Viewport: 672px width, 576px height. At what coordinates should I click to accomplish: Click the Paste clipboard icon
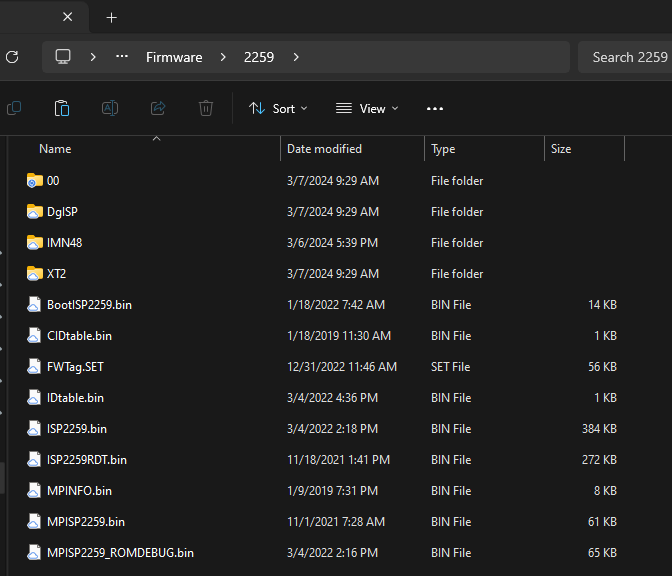click(x=62, y=108)
